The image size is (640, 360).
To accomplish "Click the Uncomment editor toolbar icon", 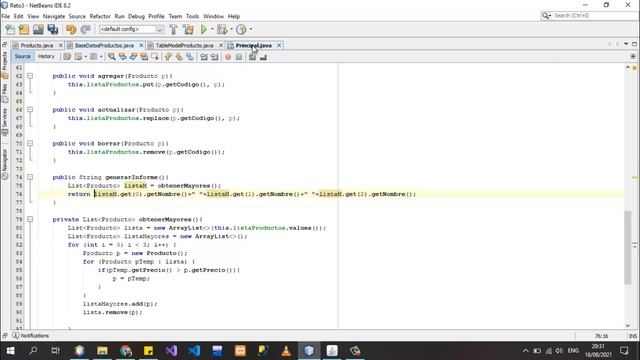I will click(263, 57).
